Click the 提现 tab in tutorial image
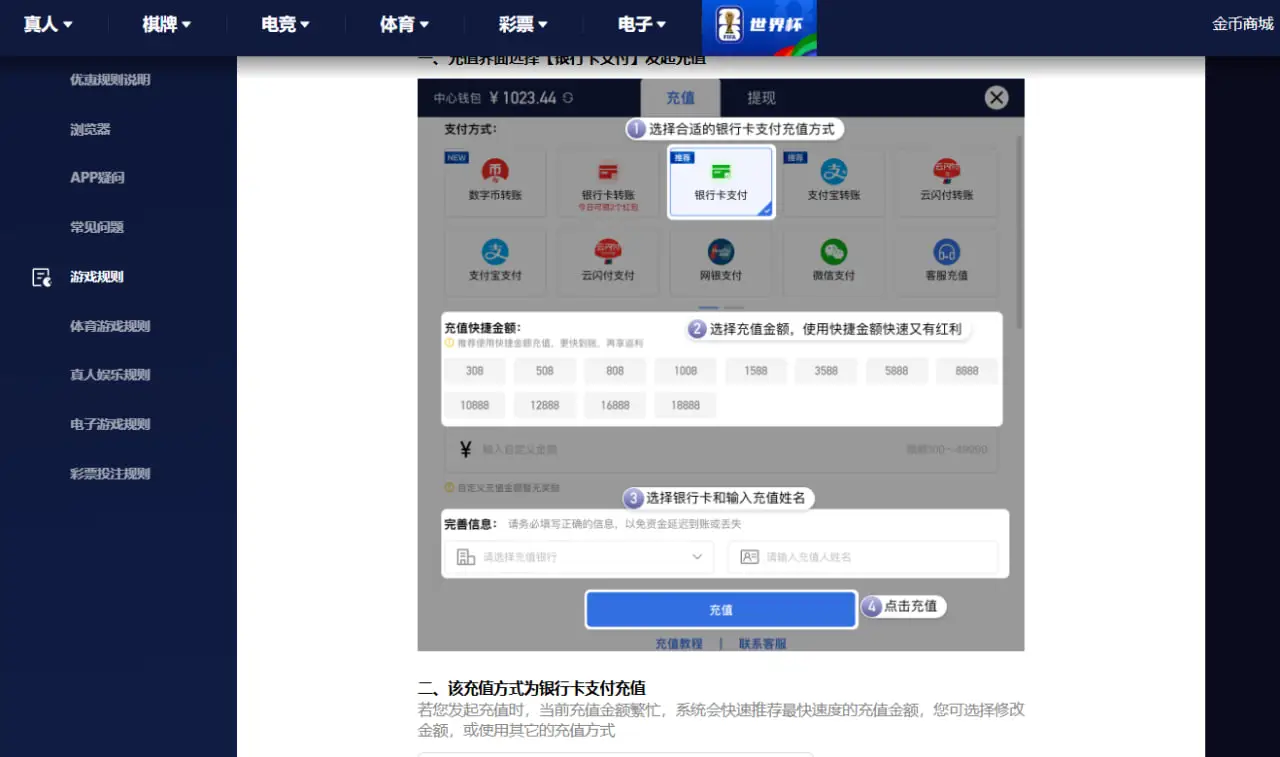The height and width of the screenshot is (757, 1280). 761,98
